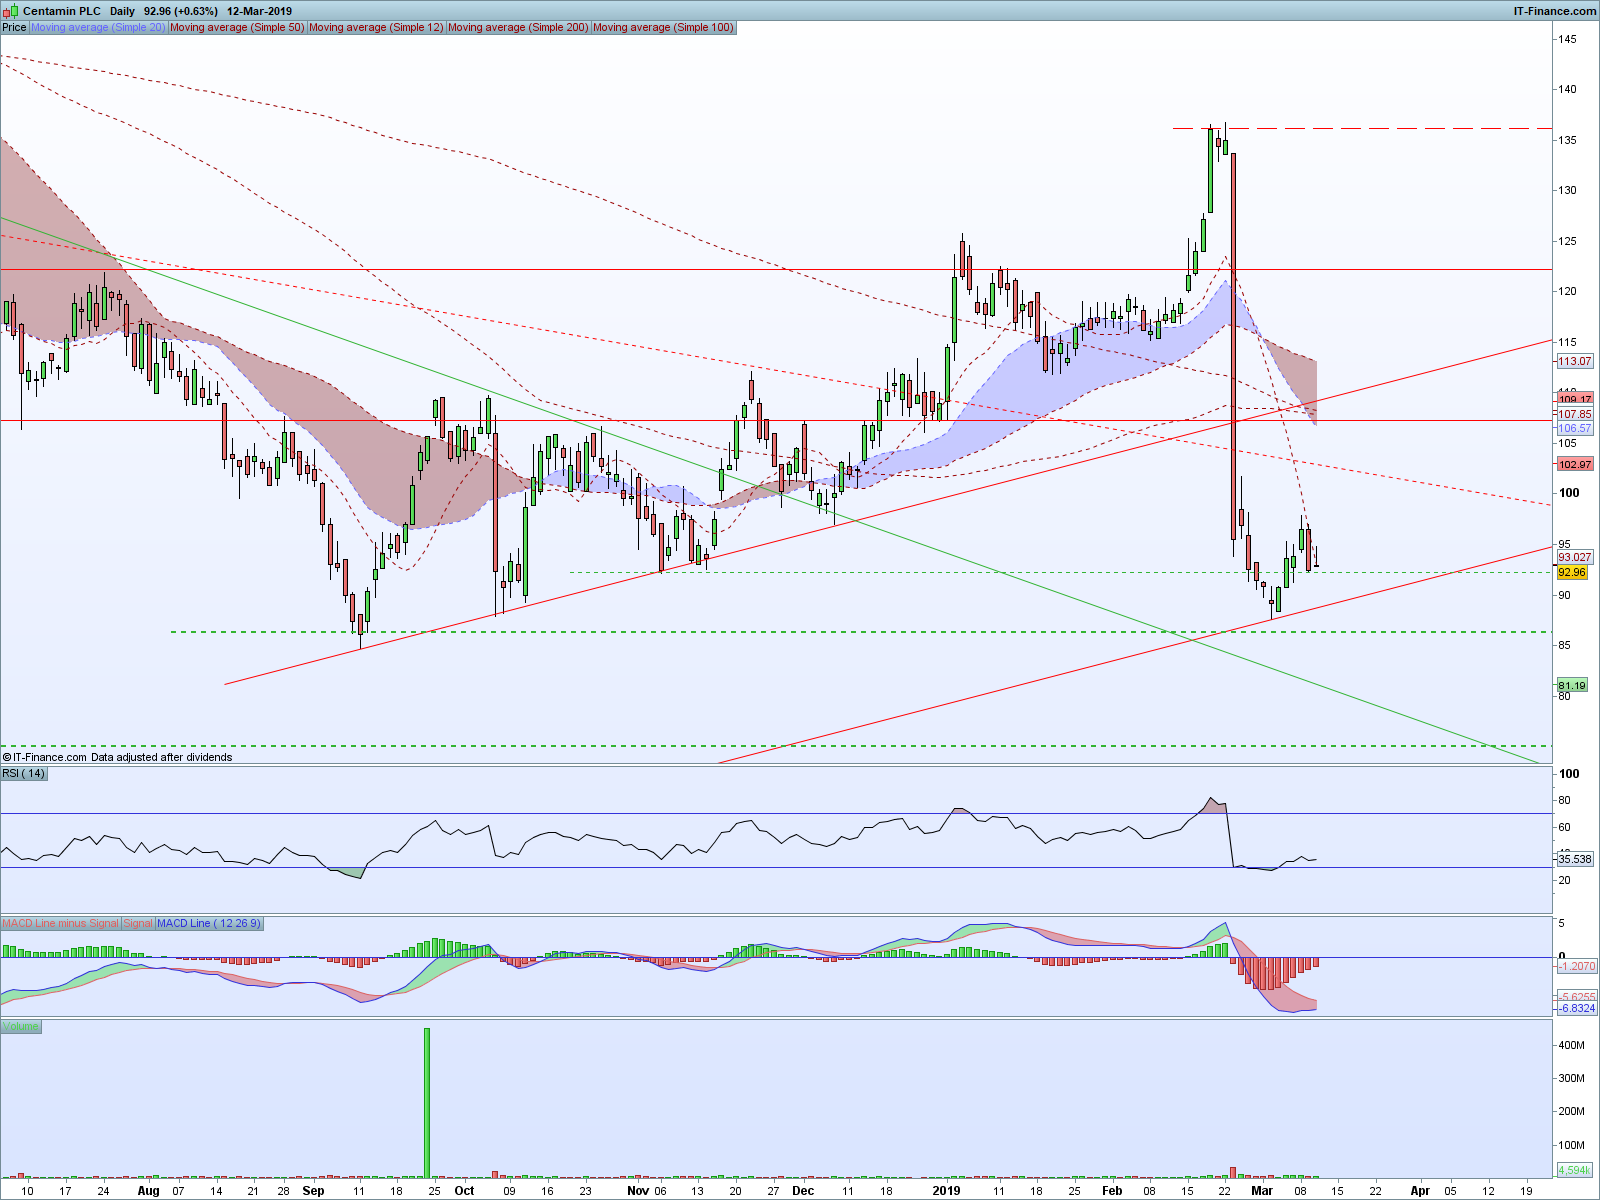The image size is (1600, 1200).
Task: Click the 102.97 price tag on the axis
Action: 1575,464
